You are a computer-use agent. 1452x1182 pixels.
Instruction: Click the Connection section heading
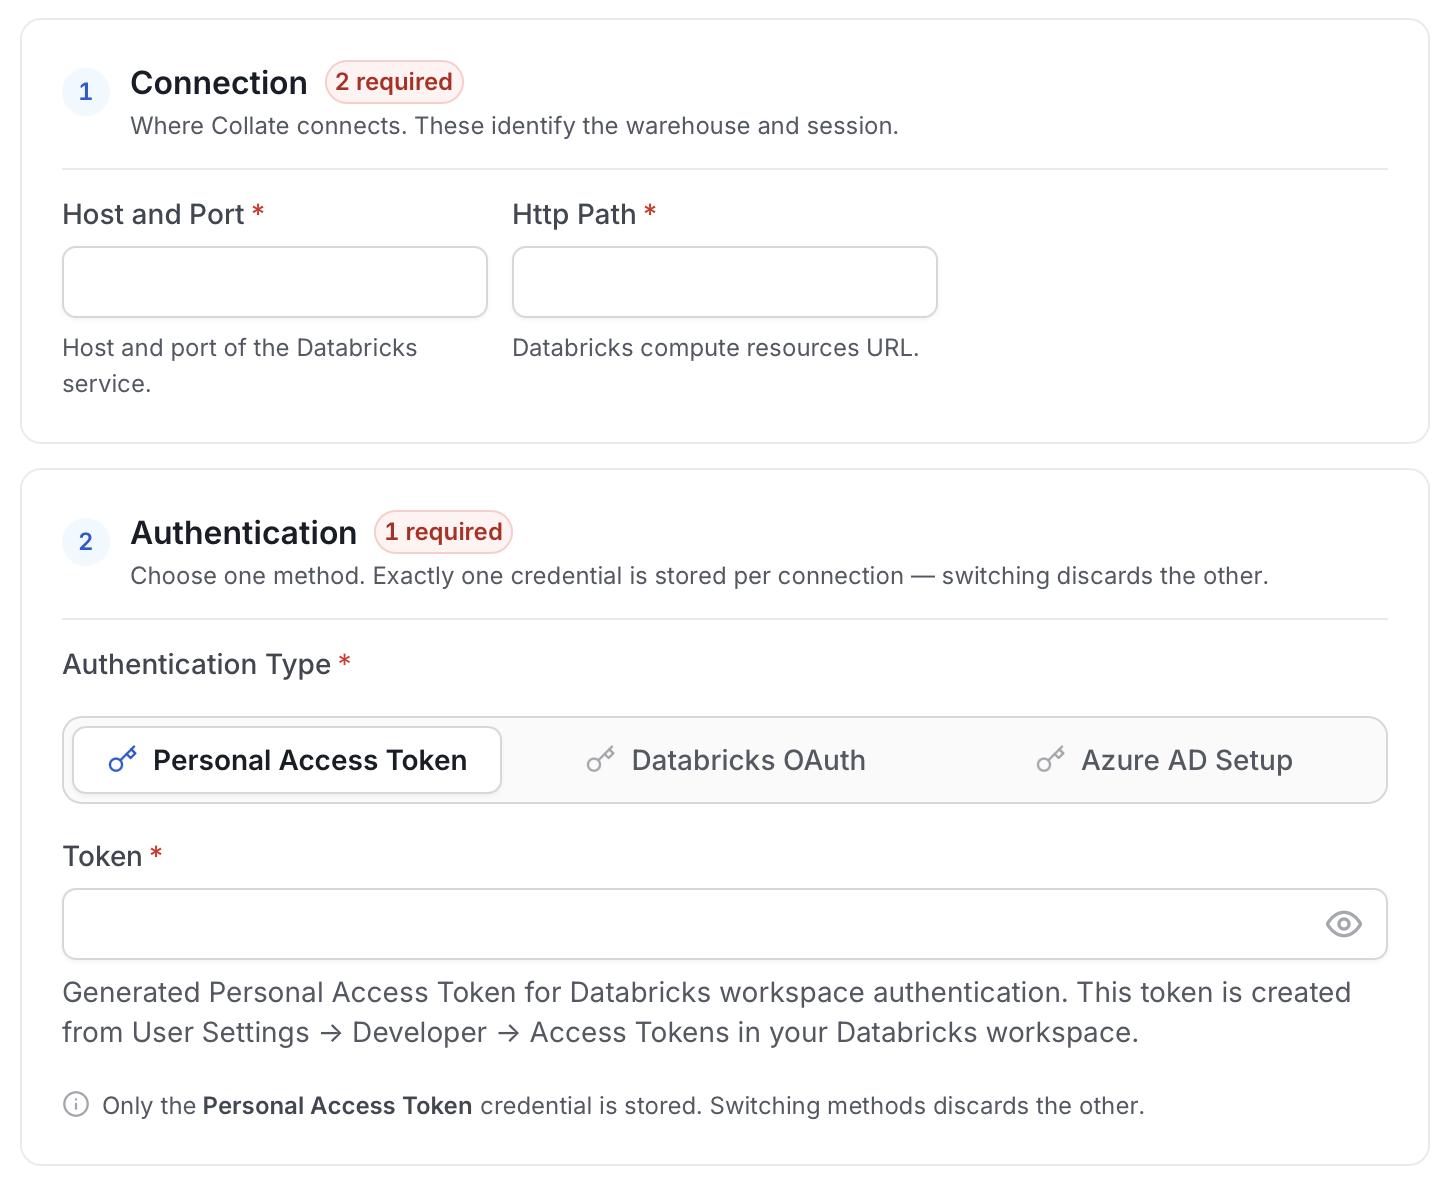point(219,83)
